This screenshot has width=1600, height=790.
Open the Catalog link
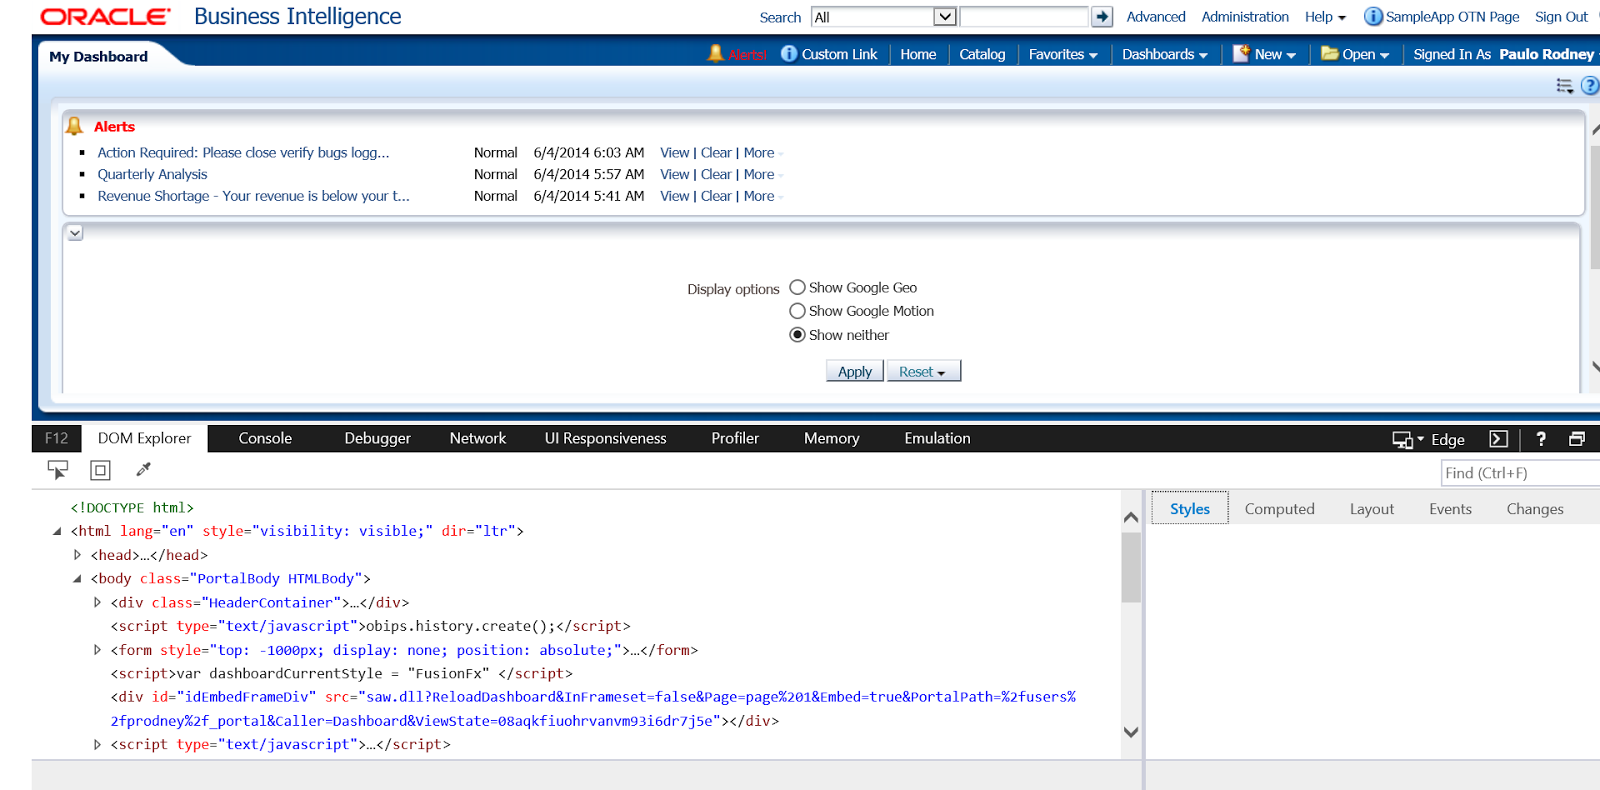pos(982,54)
